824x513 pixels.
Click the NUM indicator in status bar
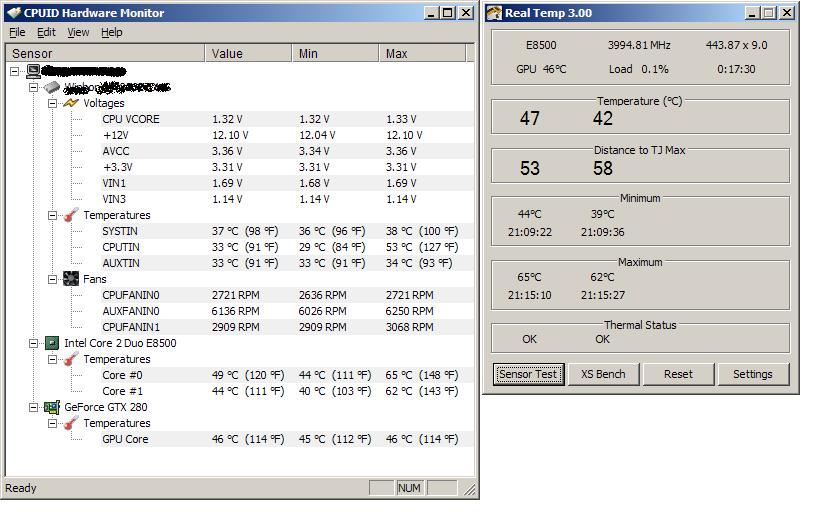[x=409, y=488]
